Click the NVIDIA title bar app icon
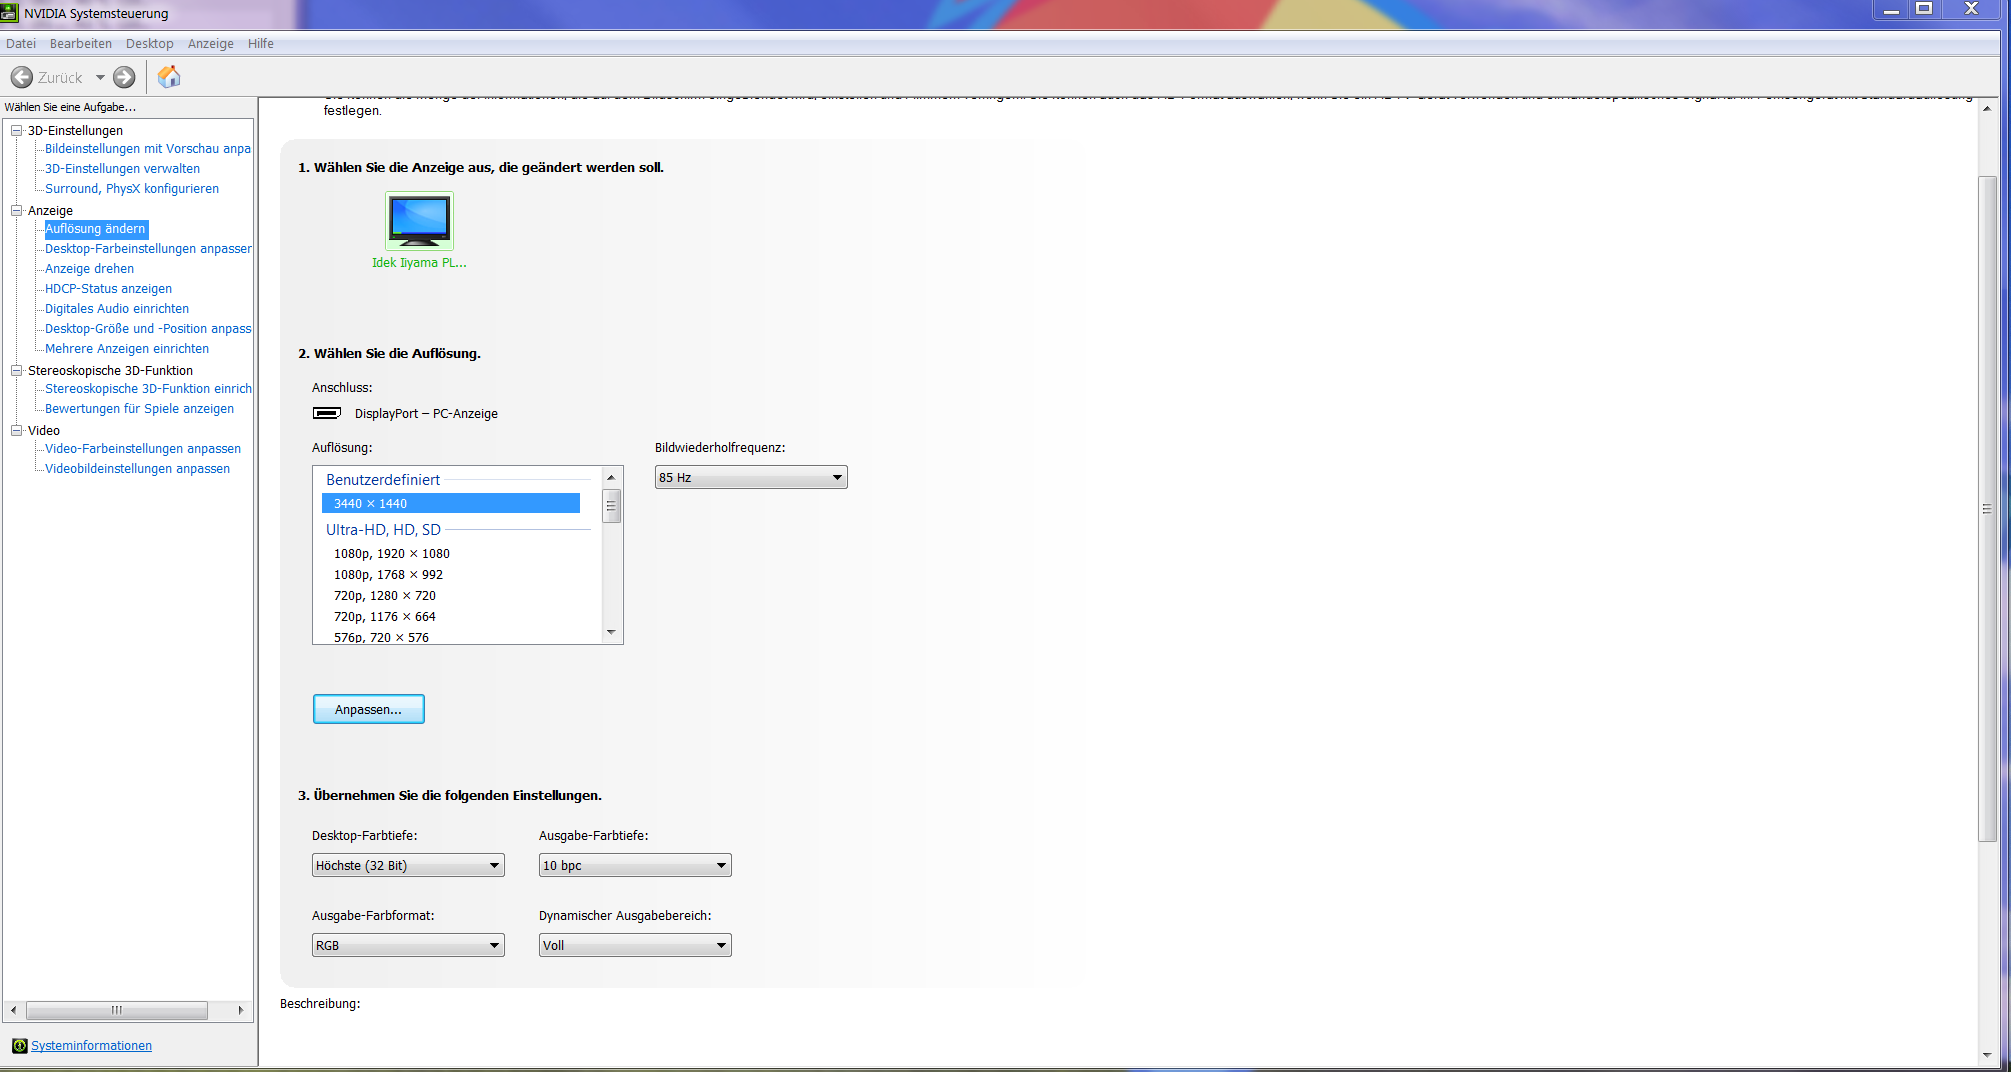Screen dimensions: 2011x1072 click(x=10, y=13)
